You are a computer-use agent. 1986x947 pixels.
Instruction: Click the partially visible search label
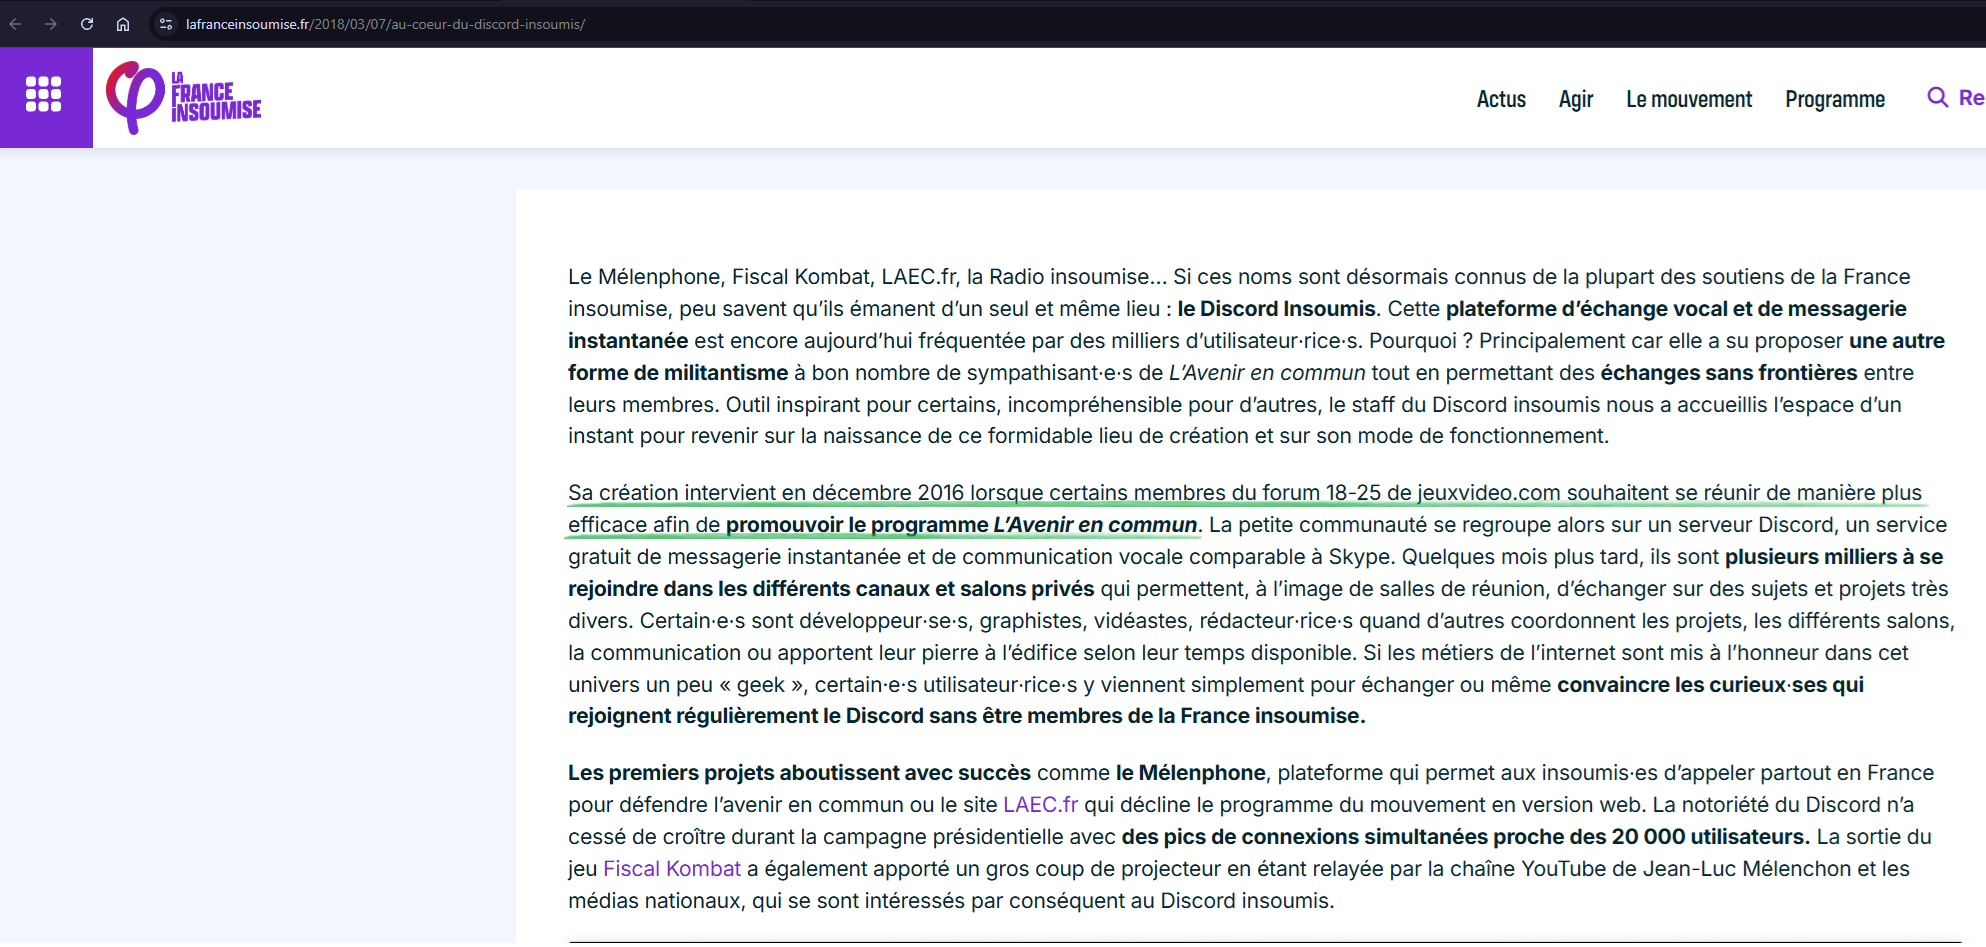click(1970, 98)
